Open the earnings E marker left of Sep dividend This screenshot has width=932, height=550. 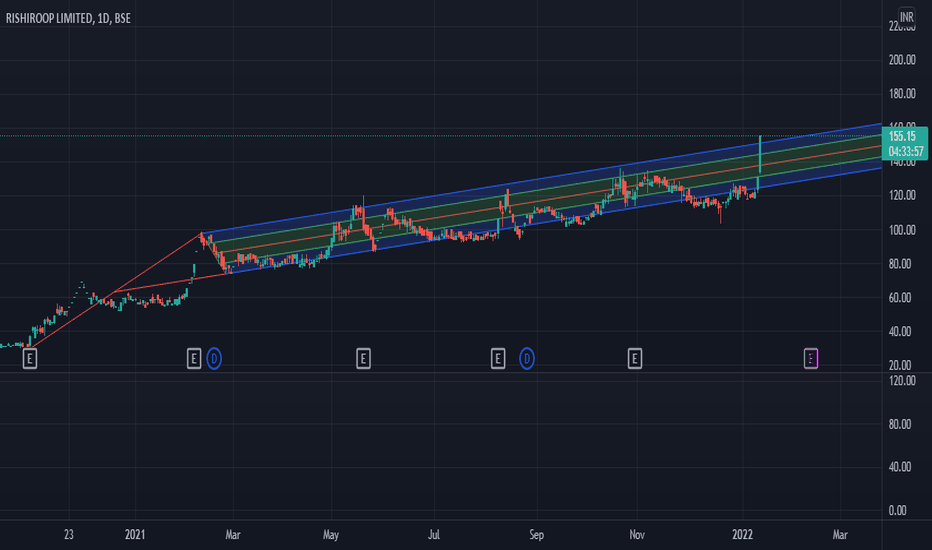coord(498,359)
